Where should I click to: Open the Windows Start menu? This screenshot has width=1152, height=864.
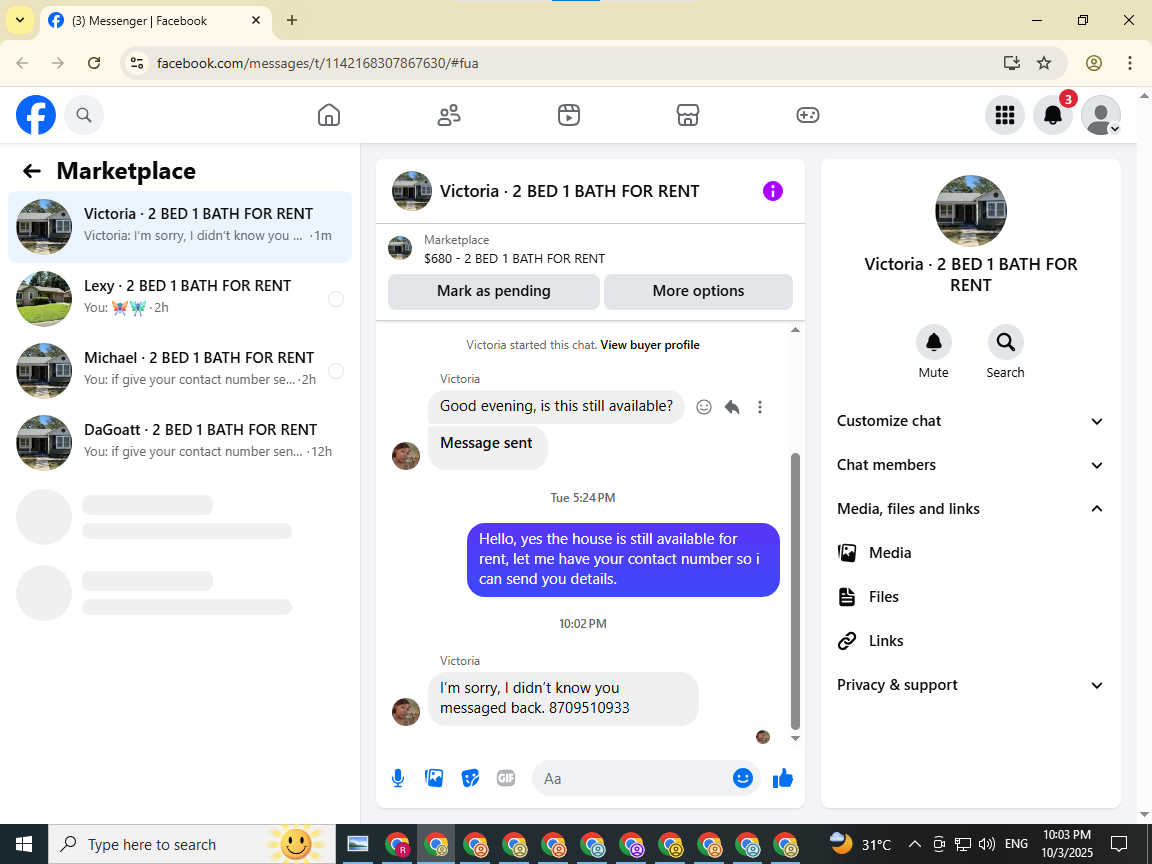click(x=24, y=844)
